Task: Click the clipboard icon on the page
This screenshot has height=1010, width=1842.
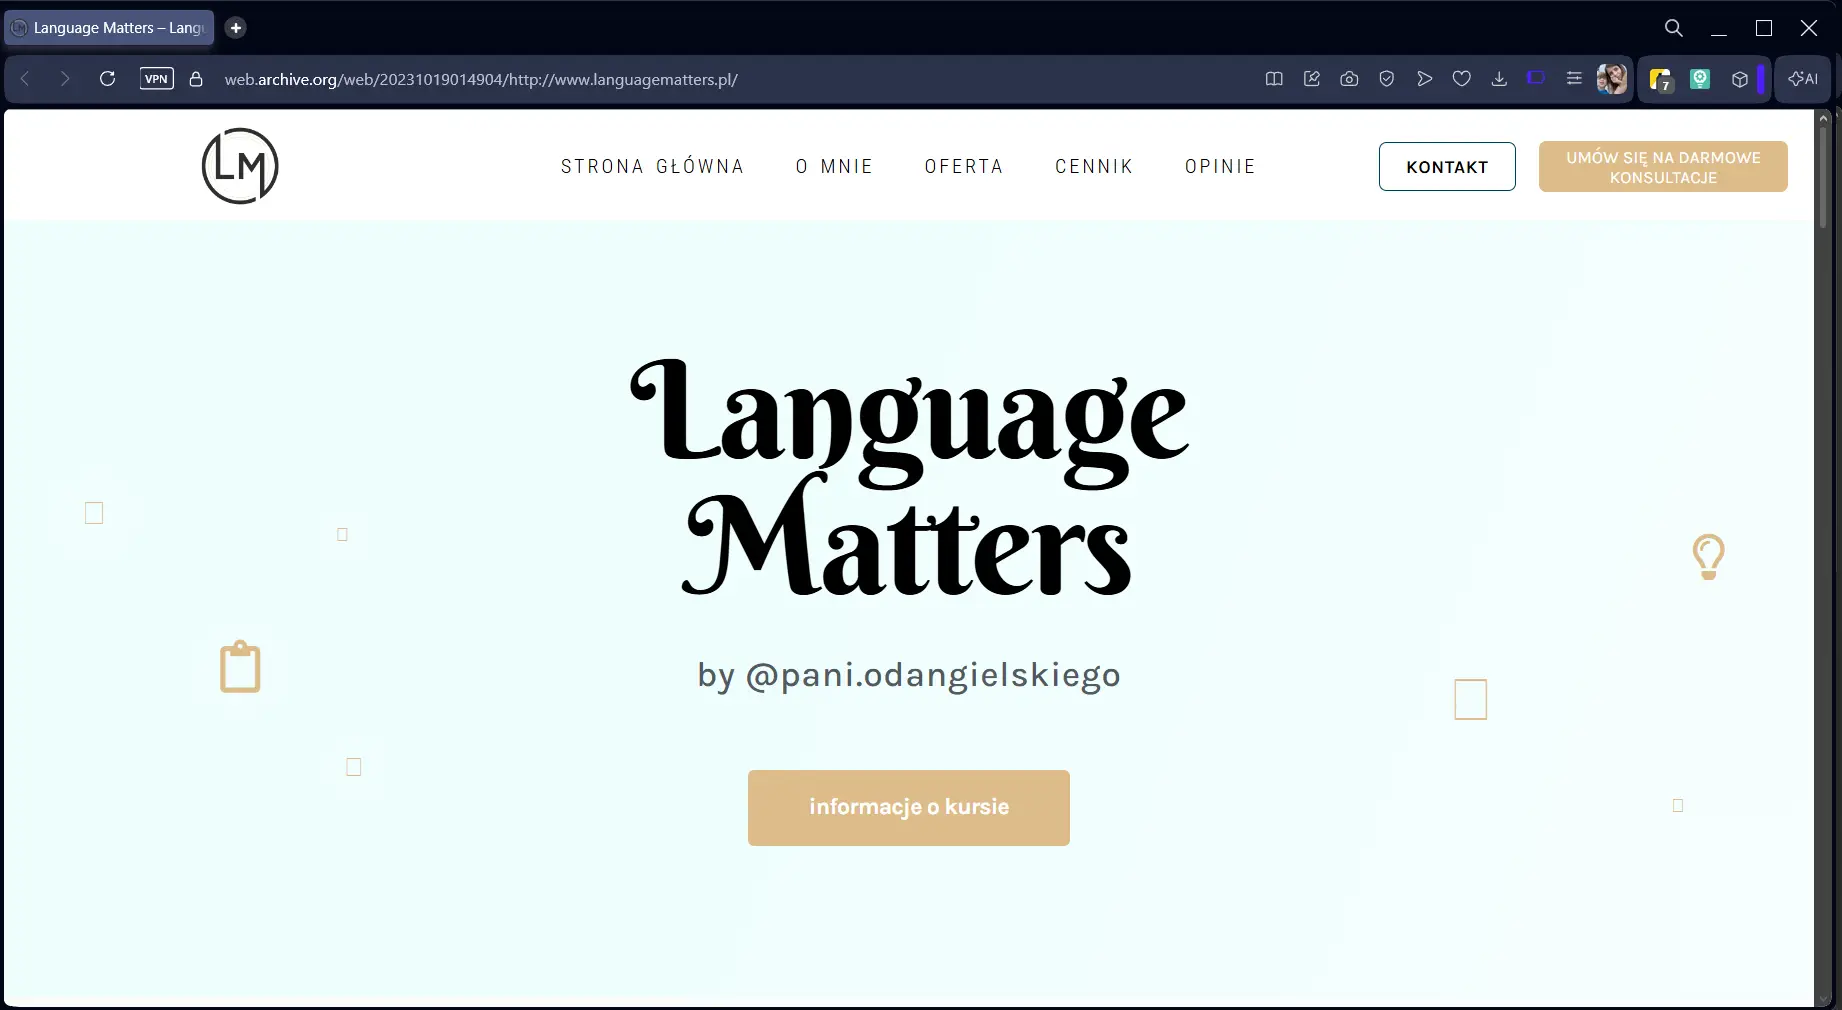Action: tap(240, 666)
